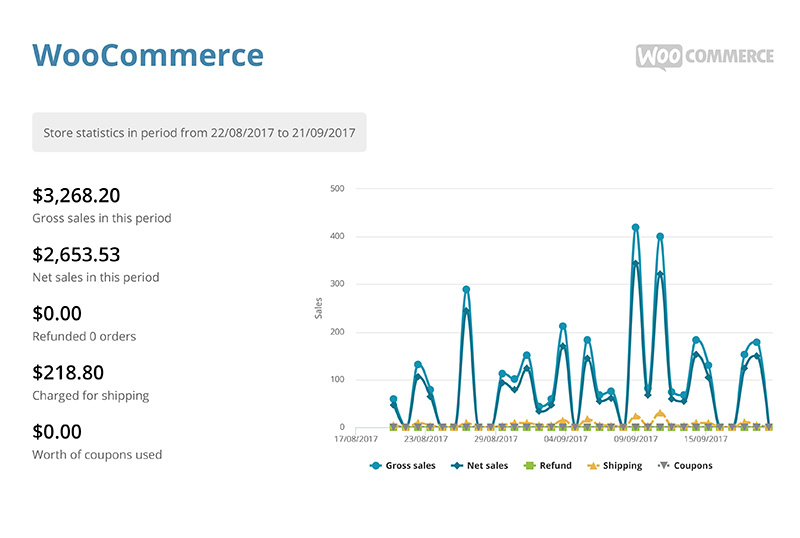Select the store statistics period banner
This screenshot has width=800, height=538.
(199, 132)
